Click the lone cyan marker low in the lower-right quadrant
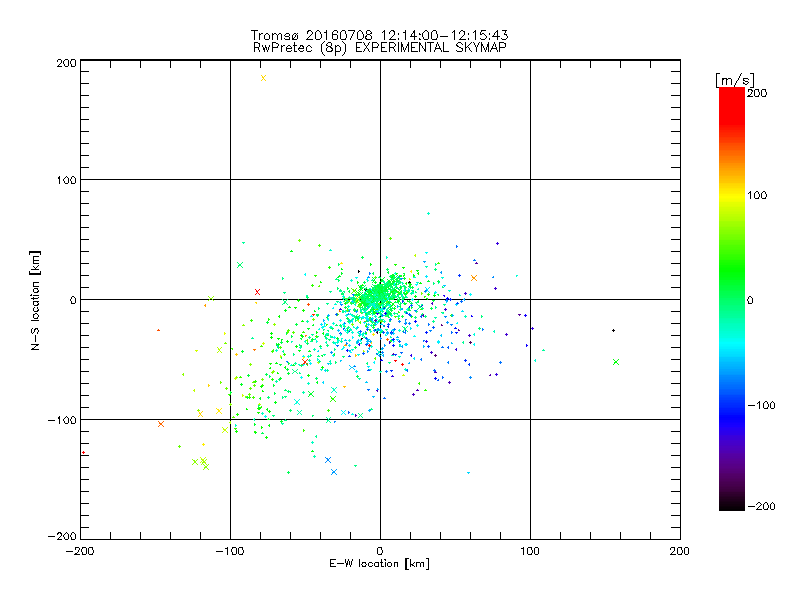 coord(468,473)
